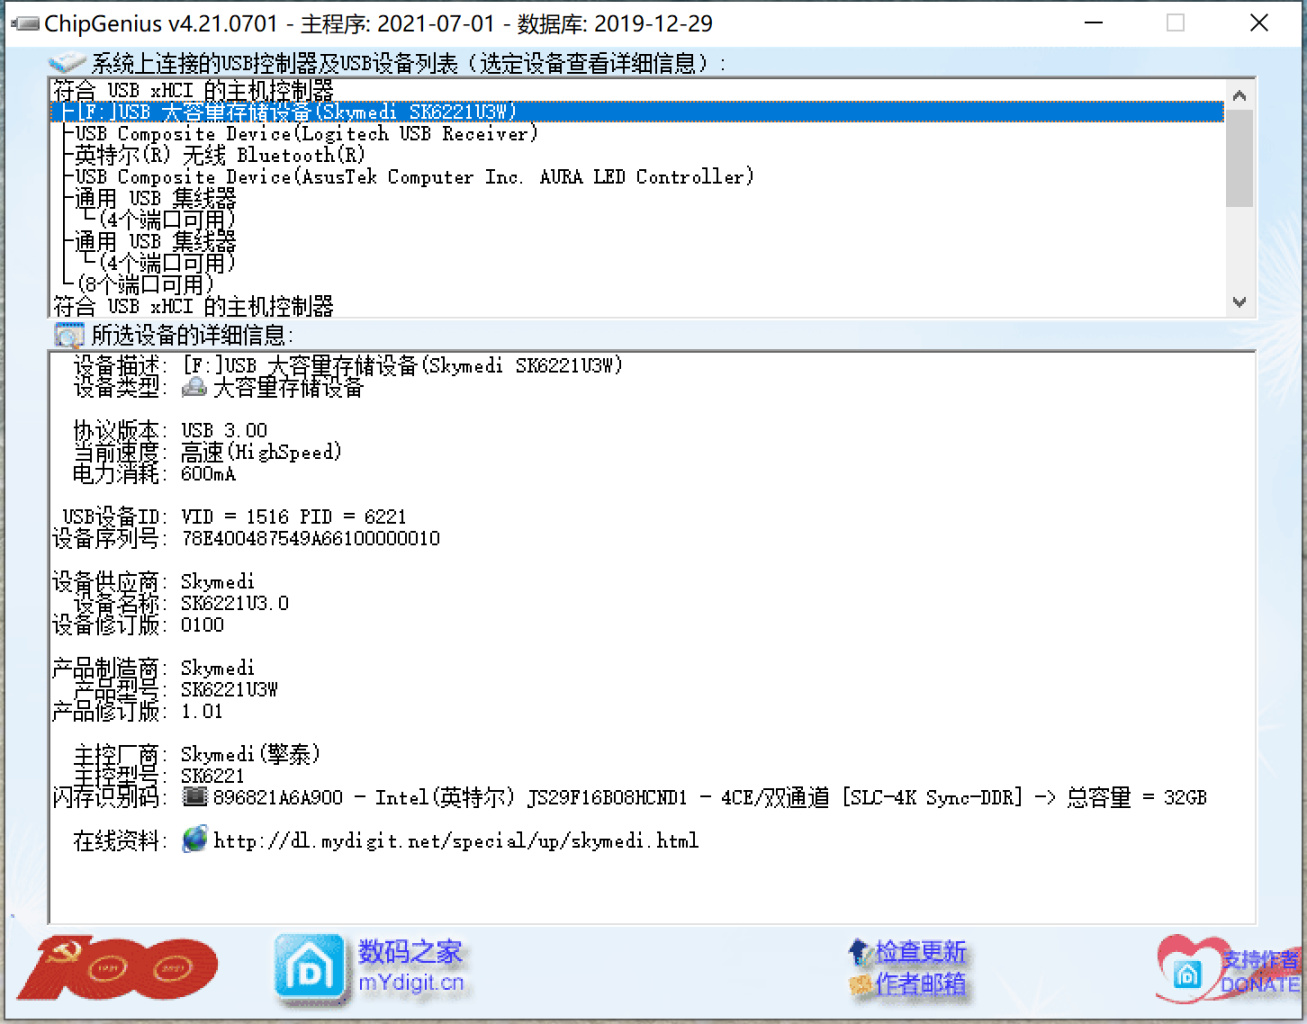Click the heart donate icon

point(1188,968)
